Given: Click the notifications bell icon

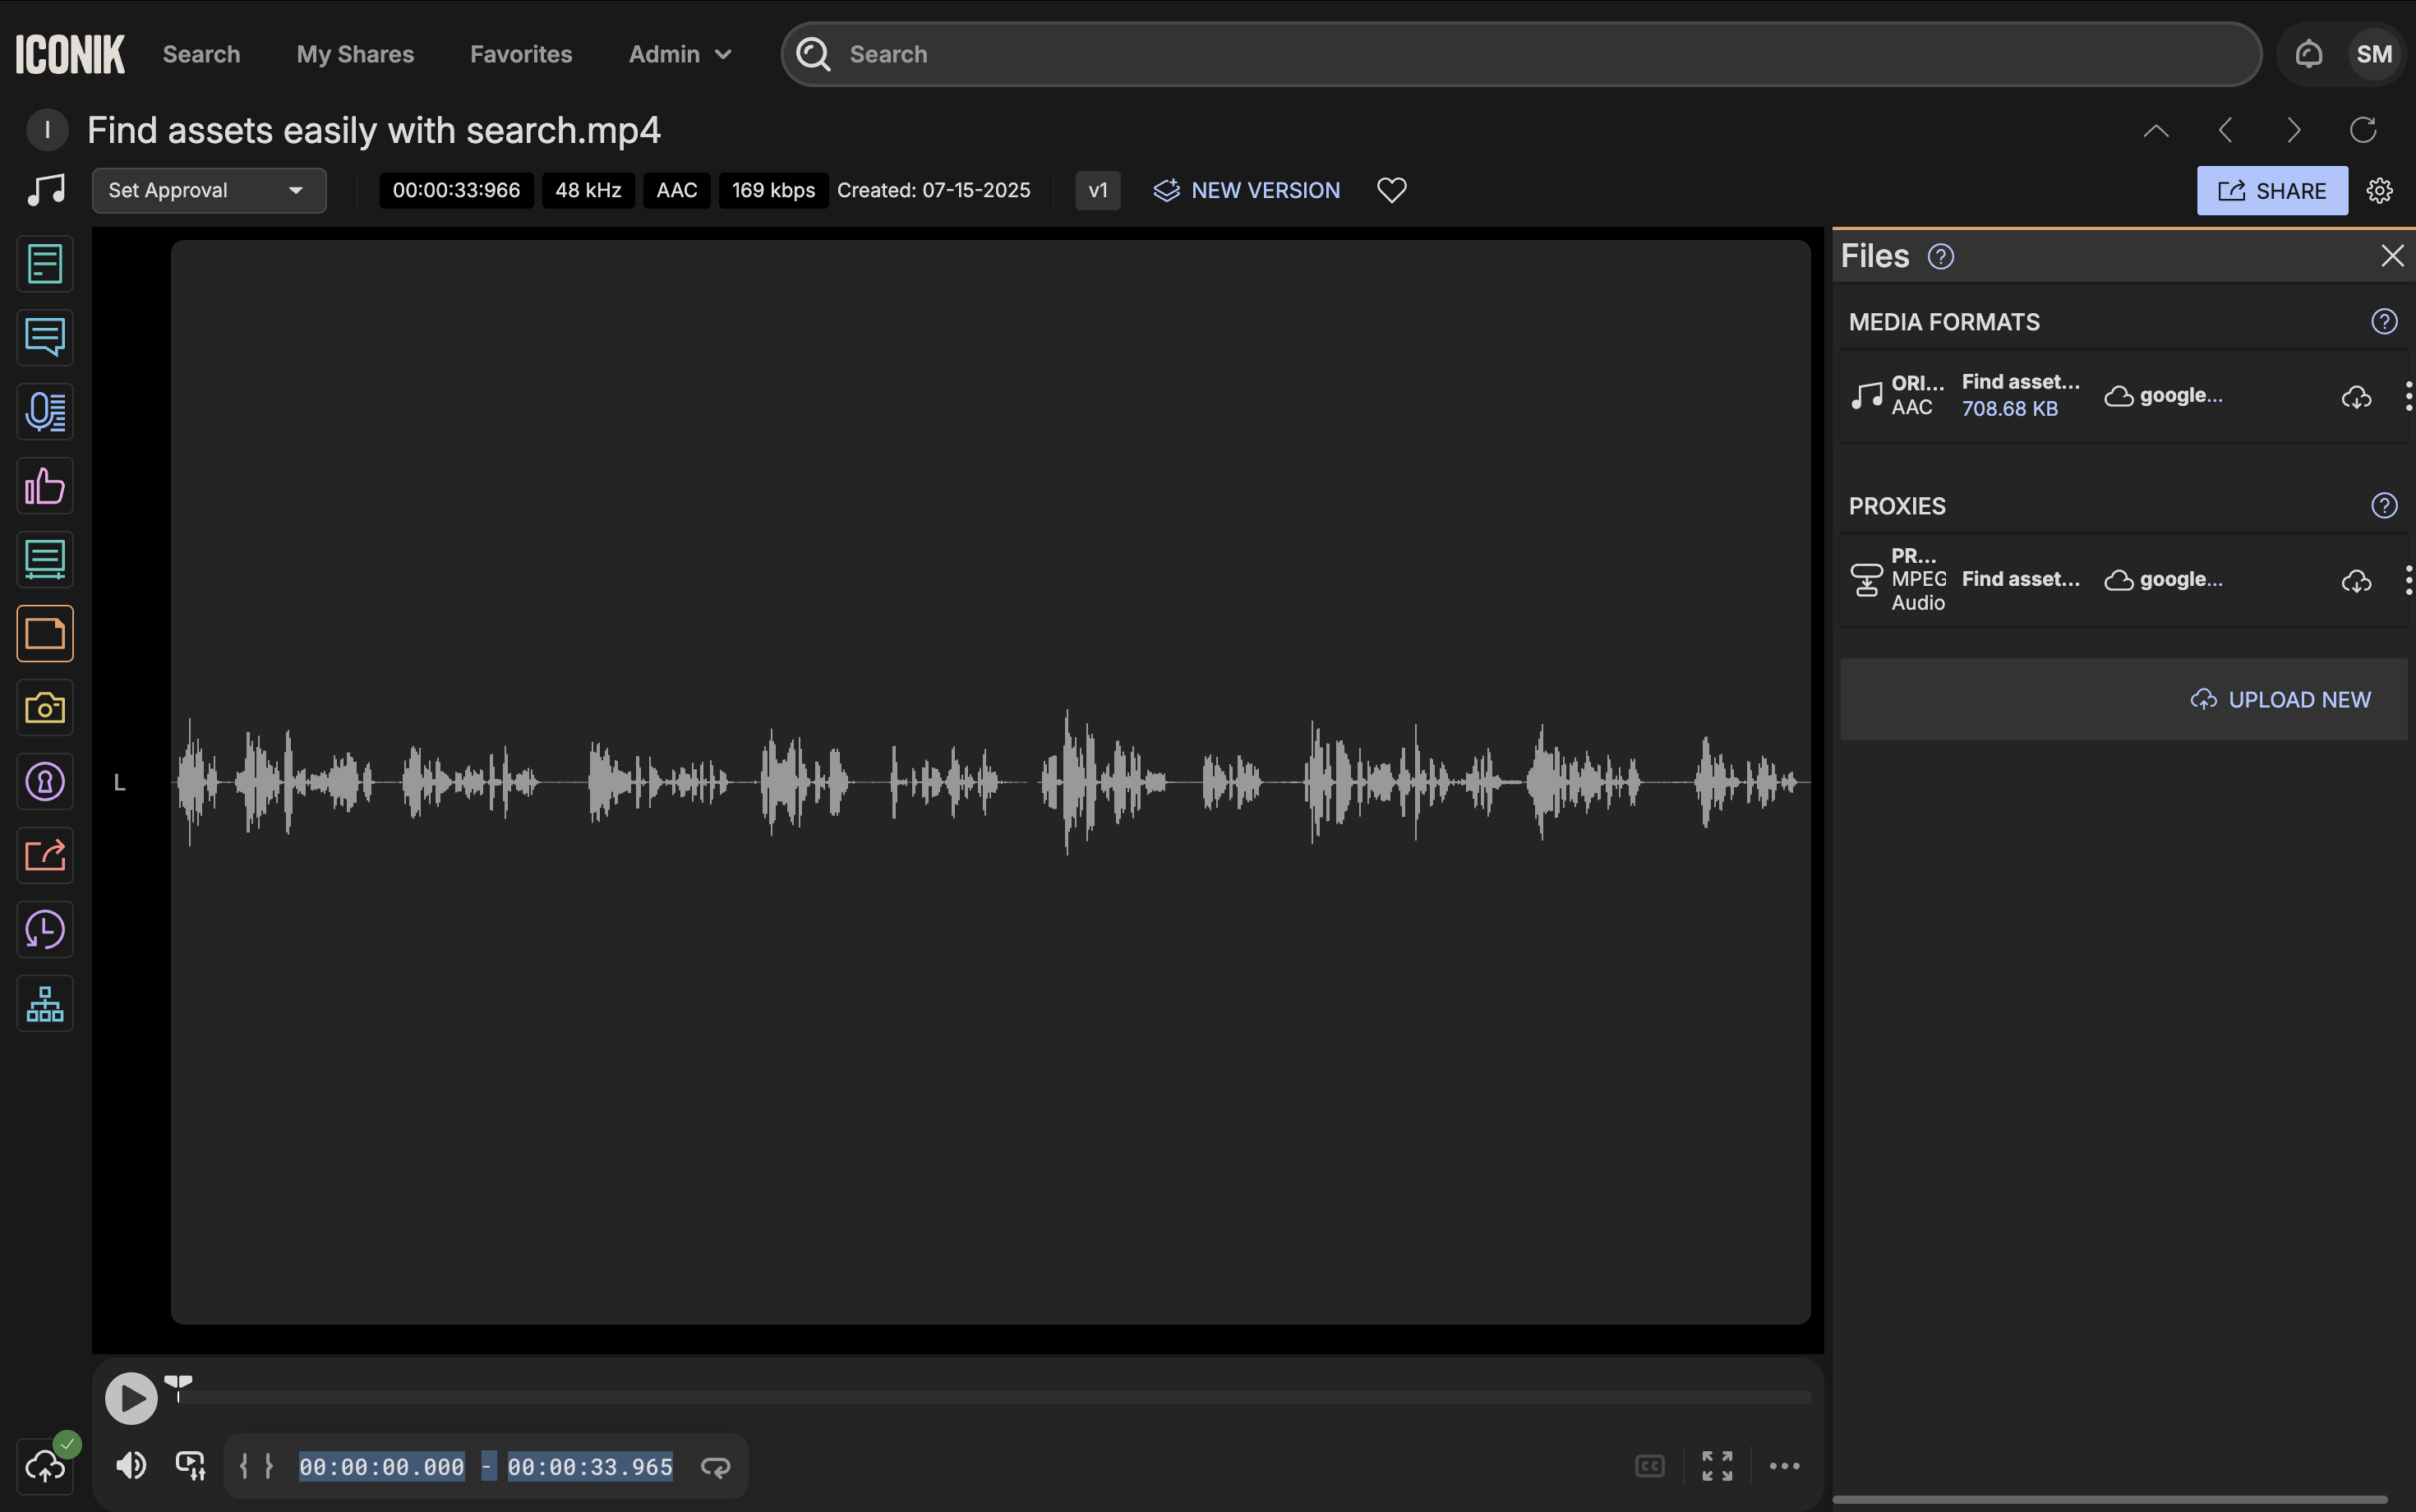Looking at the screenshot, I should (x=2308, y=54).
